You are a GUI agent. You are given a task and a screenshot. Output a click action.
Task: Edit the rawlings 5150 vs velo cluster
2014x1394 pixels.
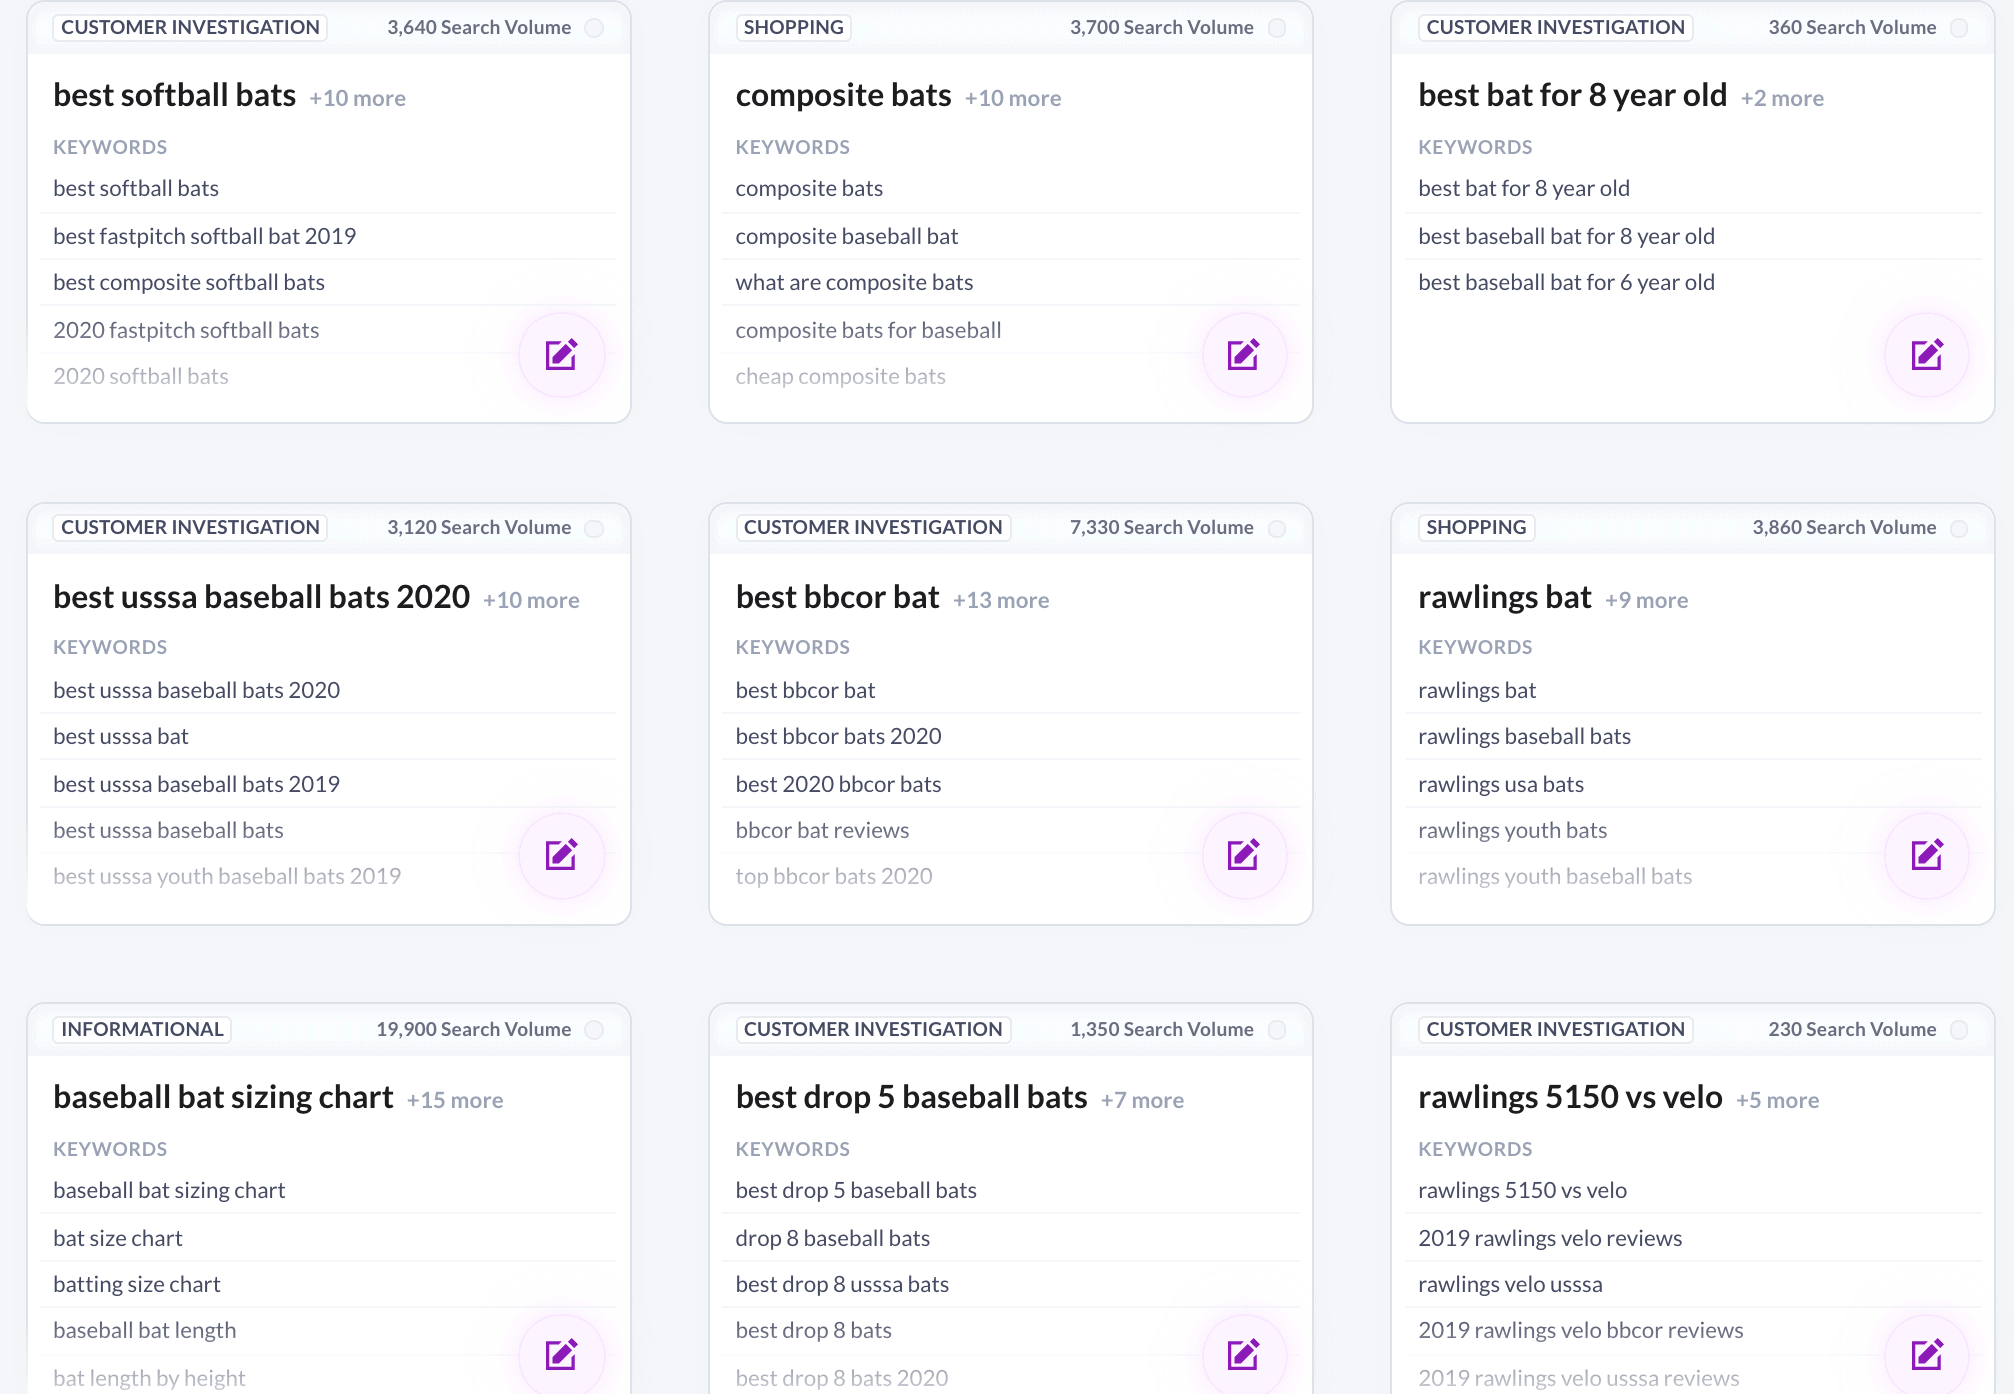click(1926, 1355)
